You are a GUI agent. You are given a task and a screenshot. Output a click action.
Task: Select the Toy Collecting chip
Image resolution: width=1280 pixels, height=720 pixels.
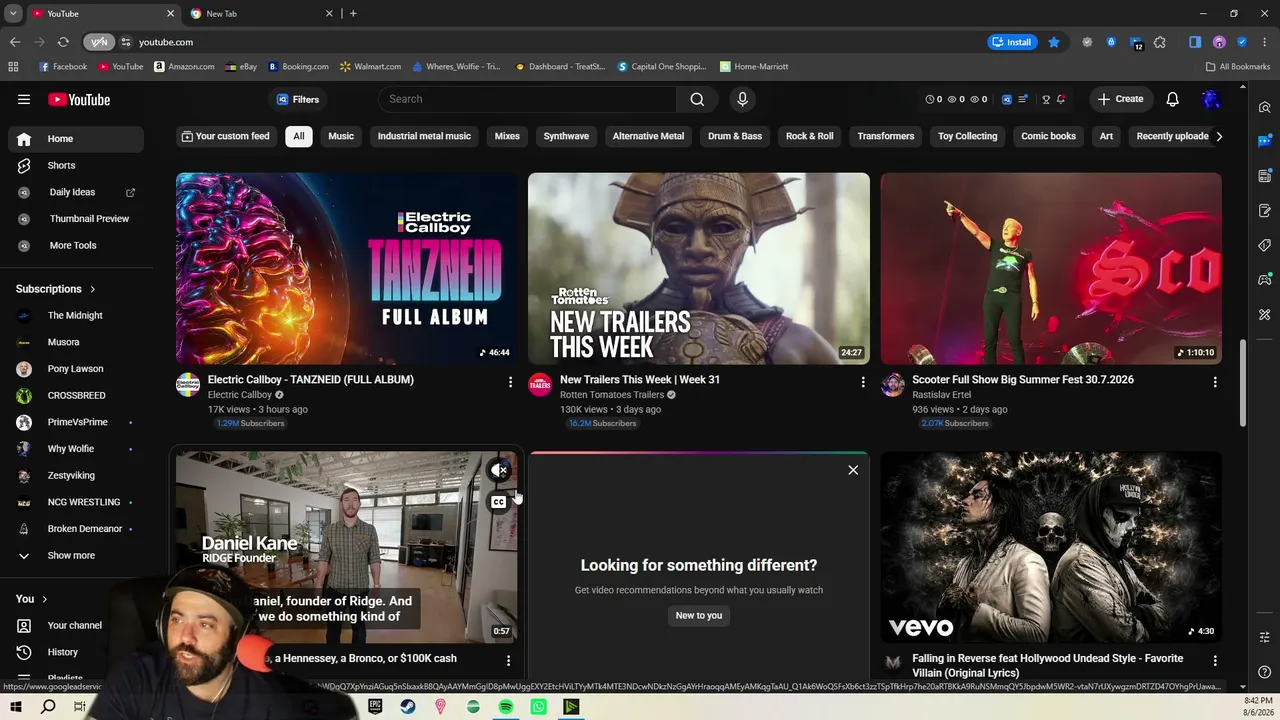967,136
